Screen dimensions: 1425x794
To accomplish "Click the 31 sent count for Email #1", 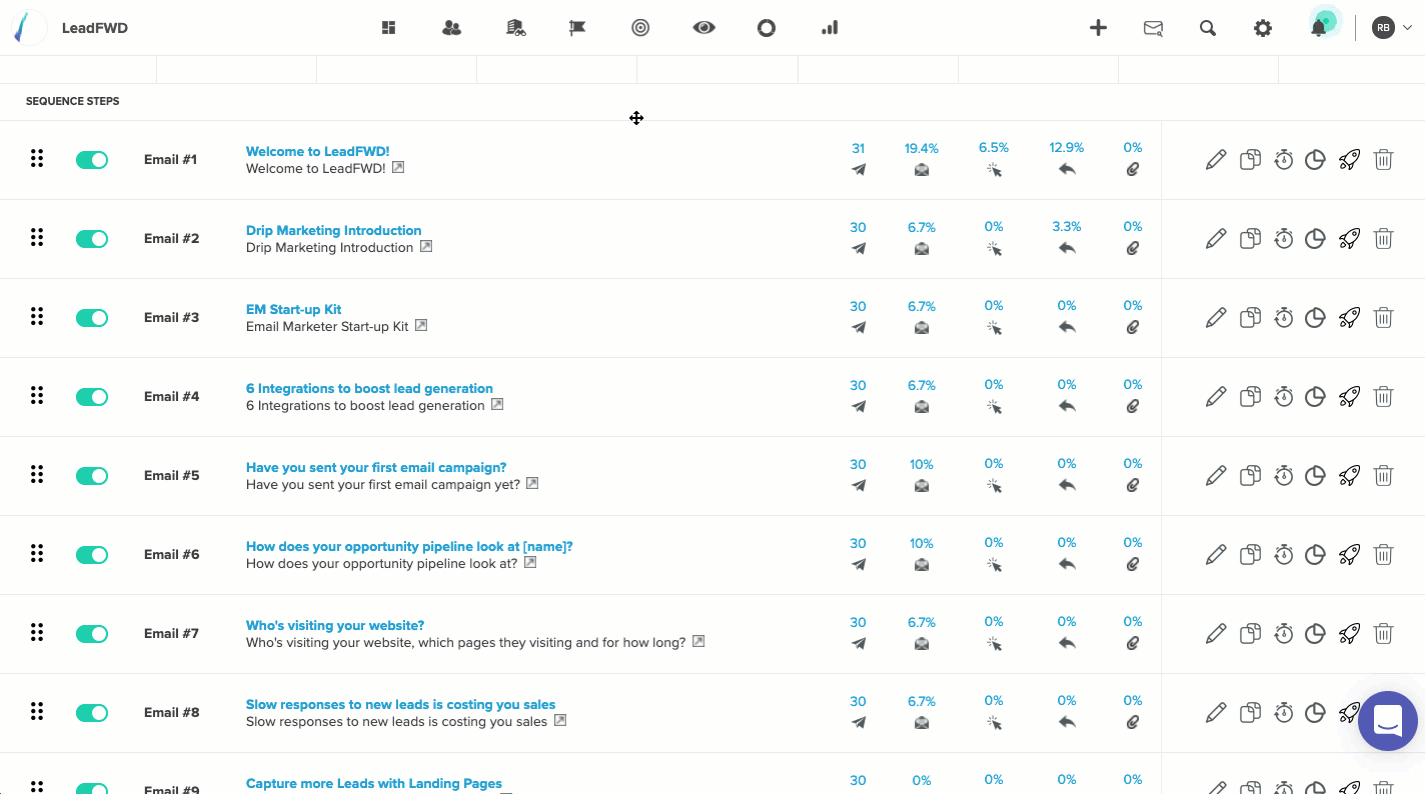I will tap(858, 148).
